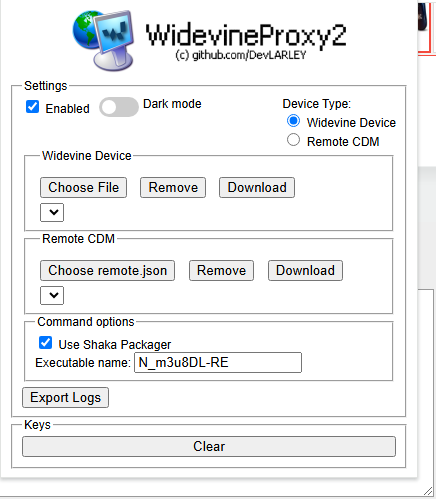Select the Widevine Device radio button
Viewport: 436px width, 499px height.
[293, 121]
